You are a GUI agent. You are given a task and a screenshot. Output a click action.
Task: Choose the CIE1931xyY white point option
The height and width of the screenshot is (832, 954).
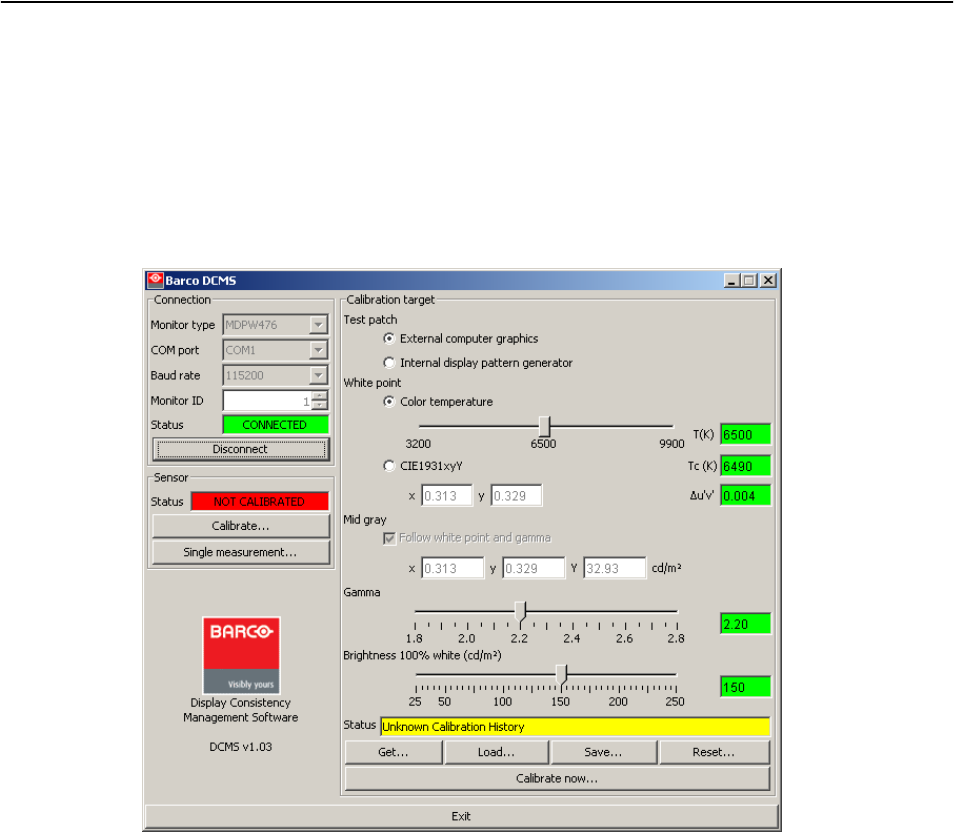[x=390, y=465]
